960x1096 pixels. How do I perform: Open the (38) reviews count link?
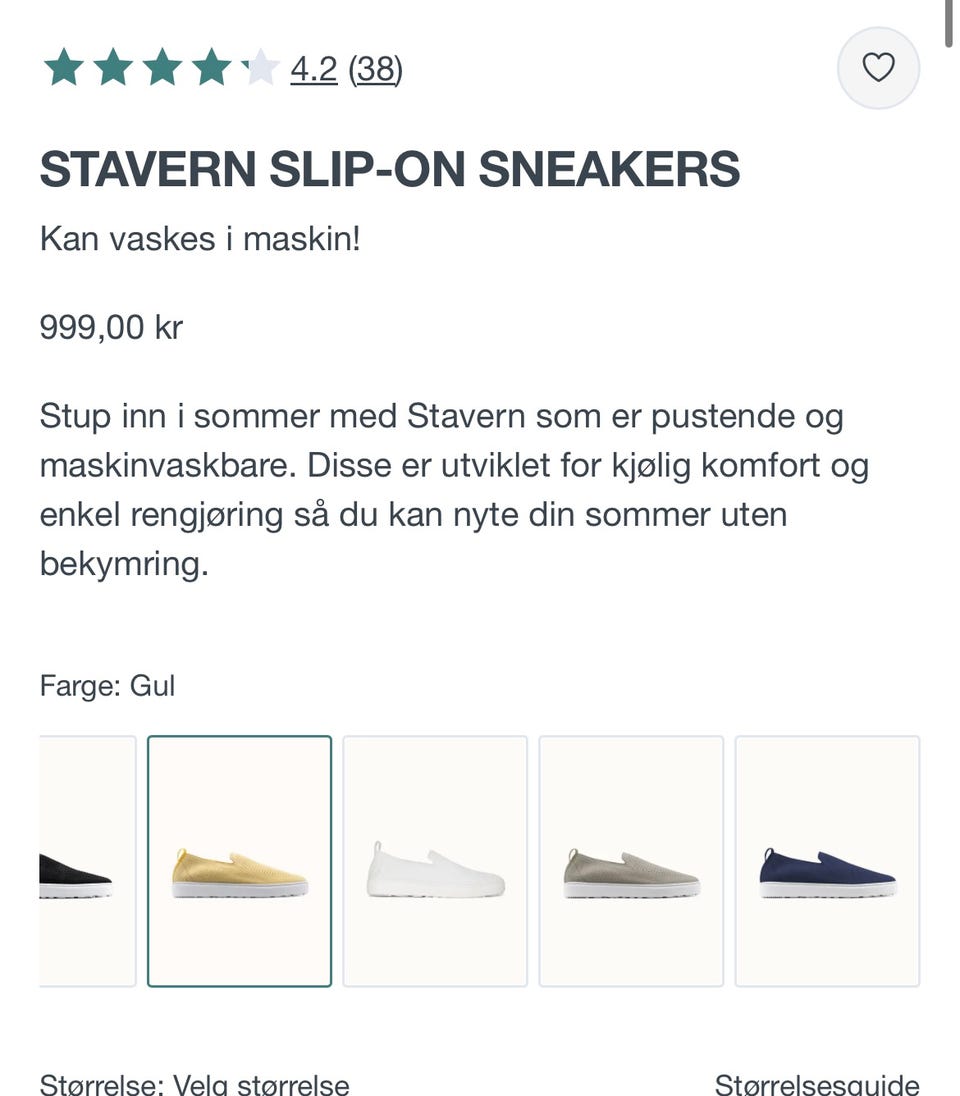coord(375,69)
